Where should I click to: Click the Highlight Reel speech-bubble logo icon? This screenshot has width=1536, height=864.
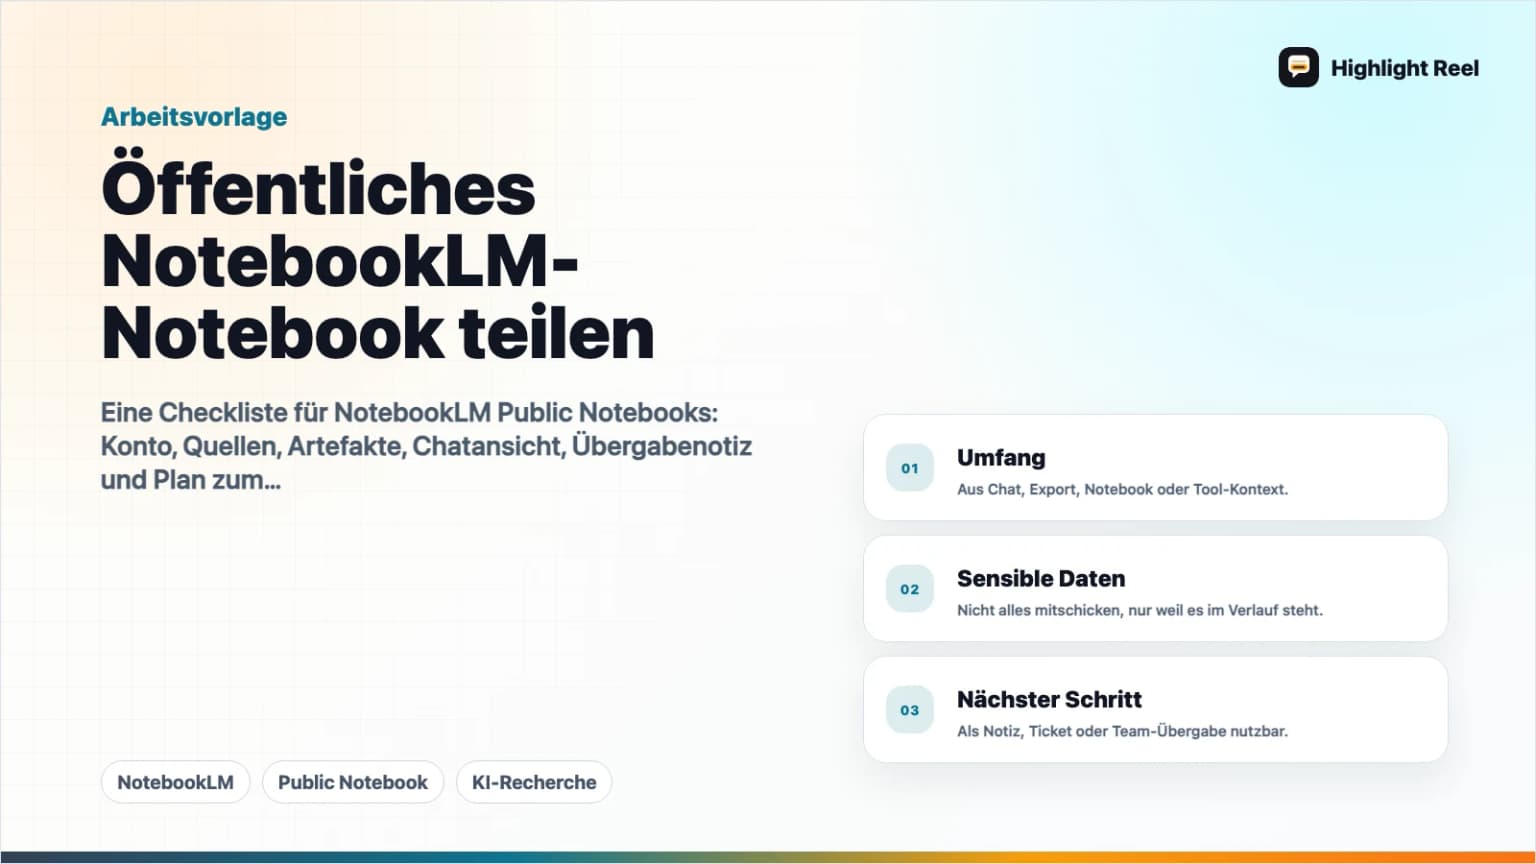tap(1298, 67)
